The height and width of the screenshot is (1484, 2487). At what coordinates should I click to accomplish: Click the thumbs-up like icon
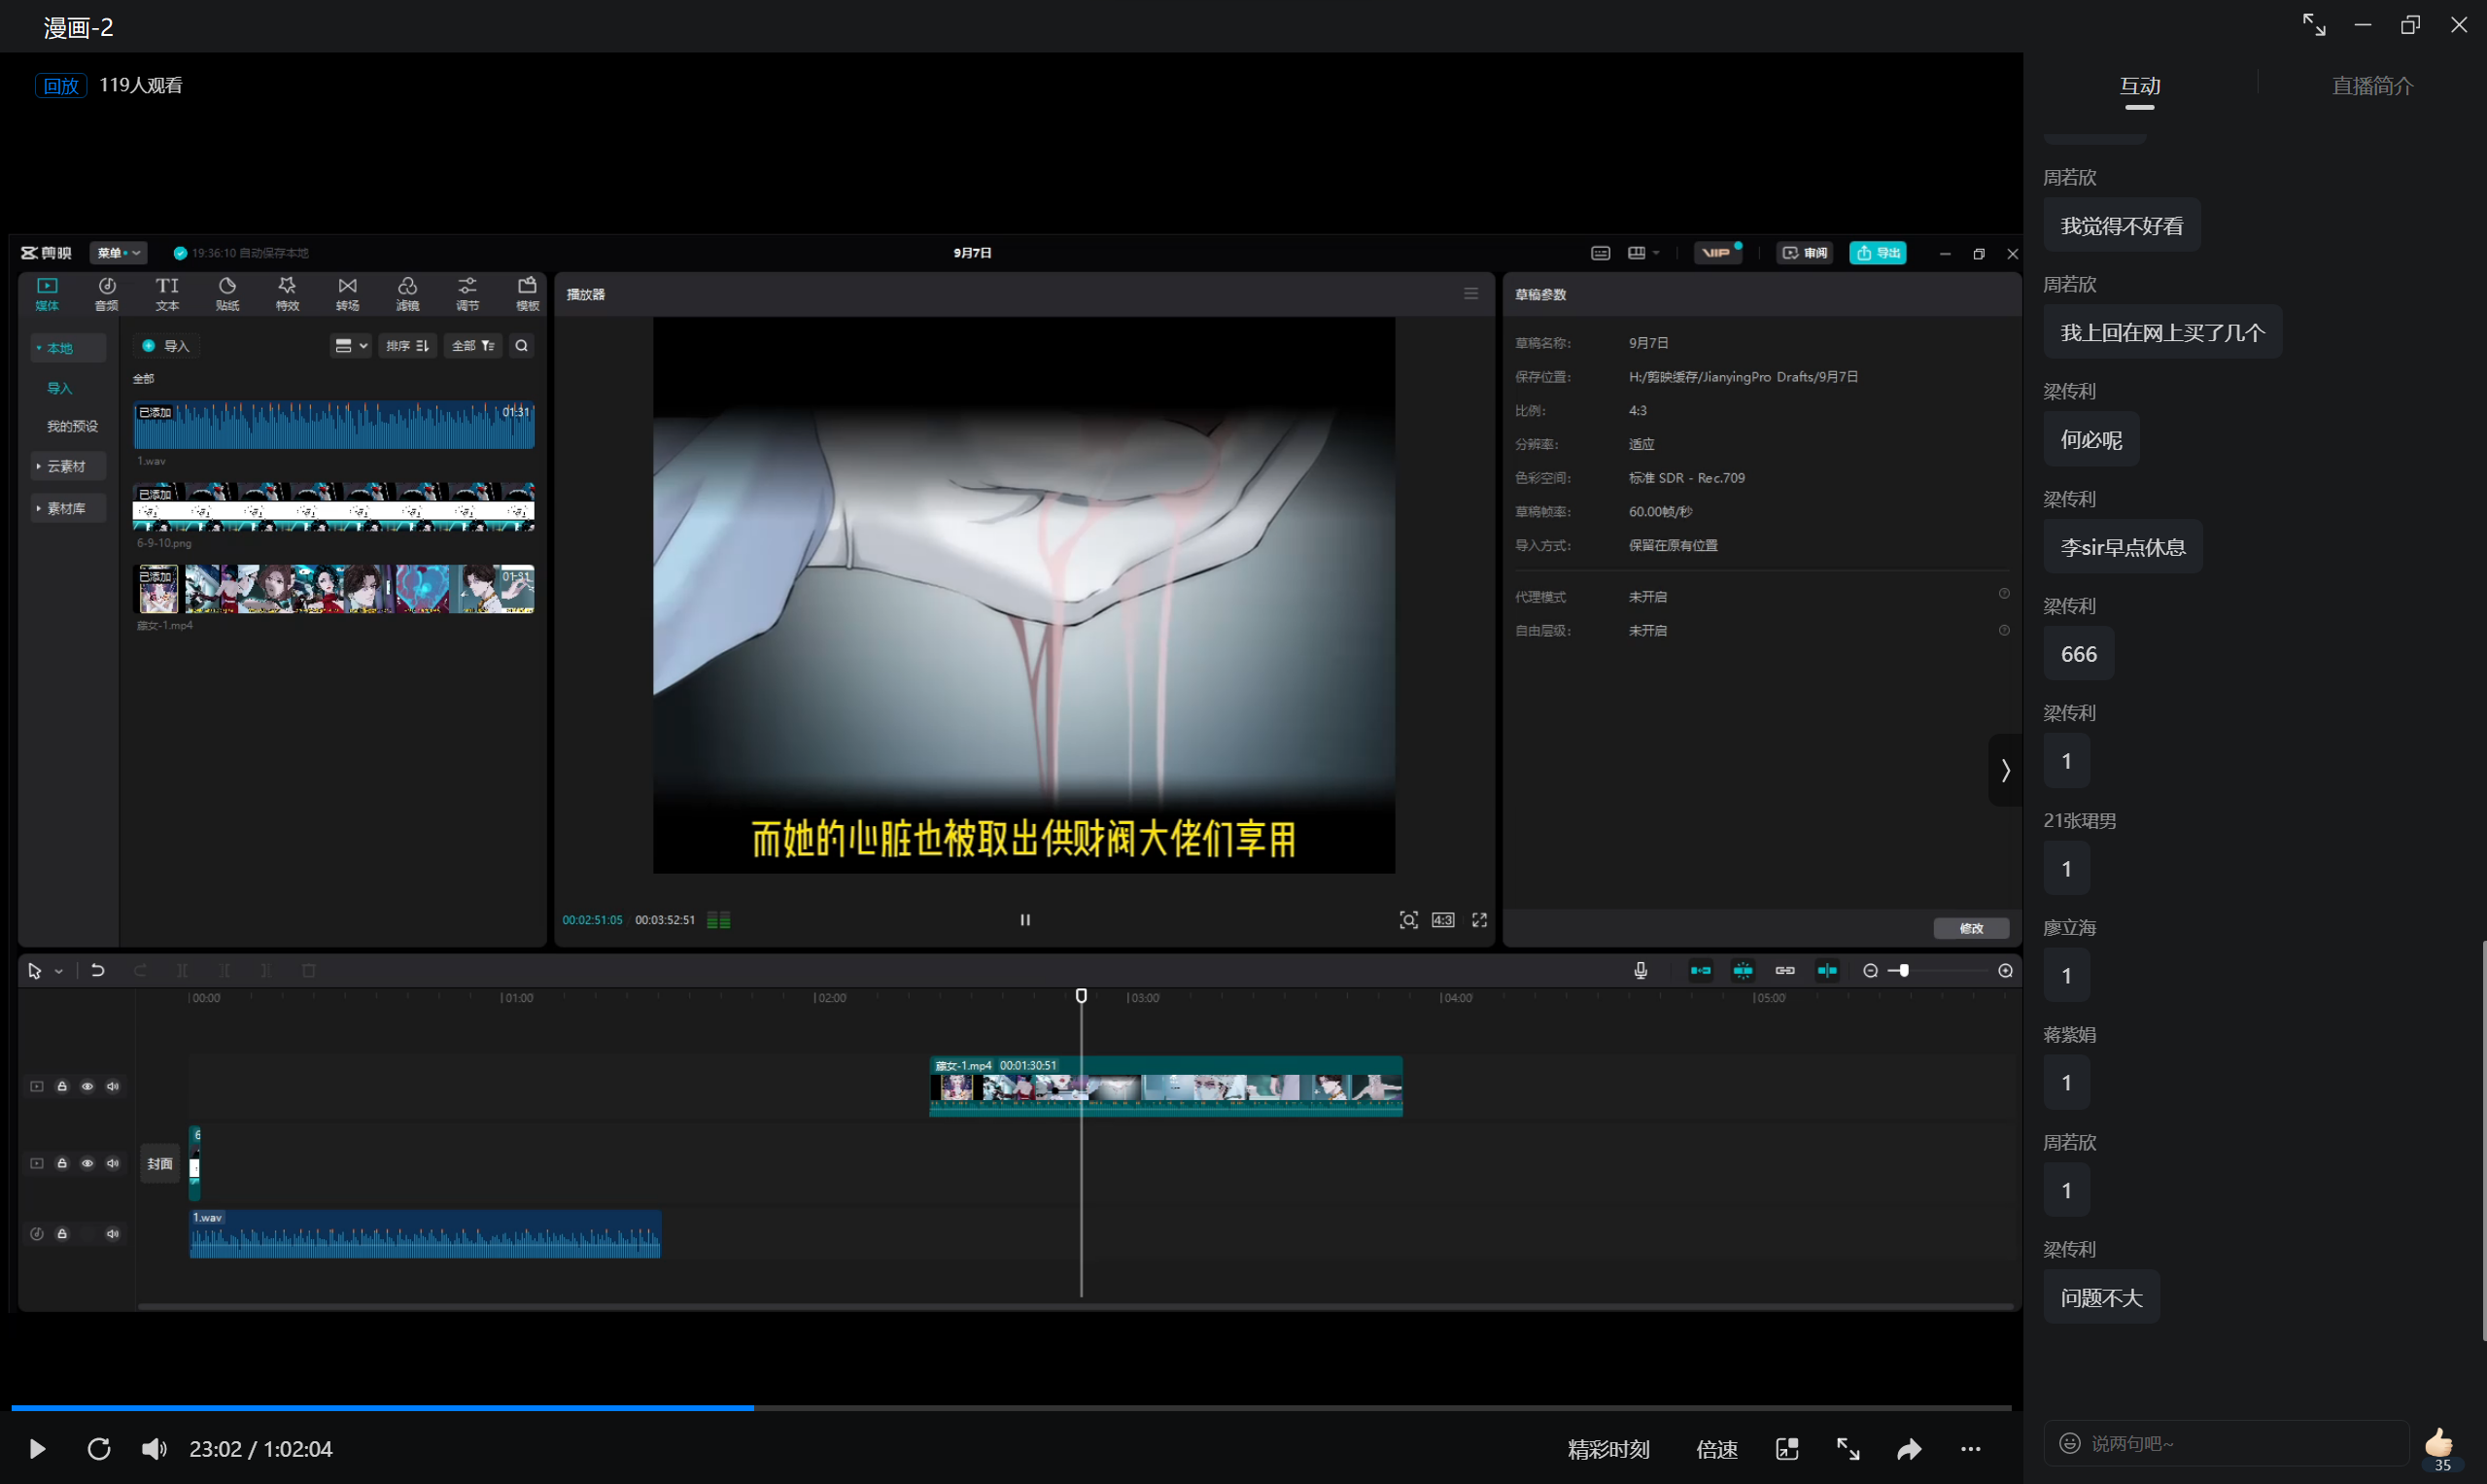click(x=2439, y=1443)
